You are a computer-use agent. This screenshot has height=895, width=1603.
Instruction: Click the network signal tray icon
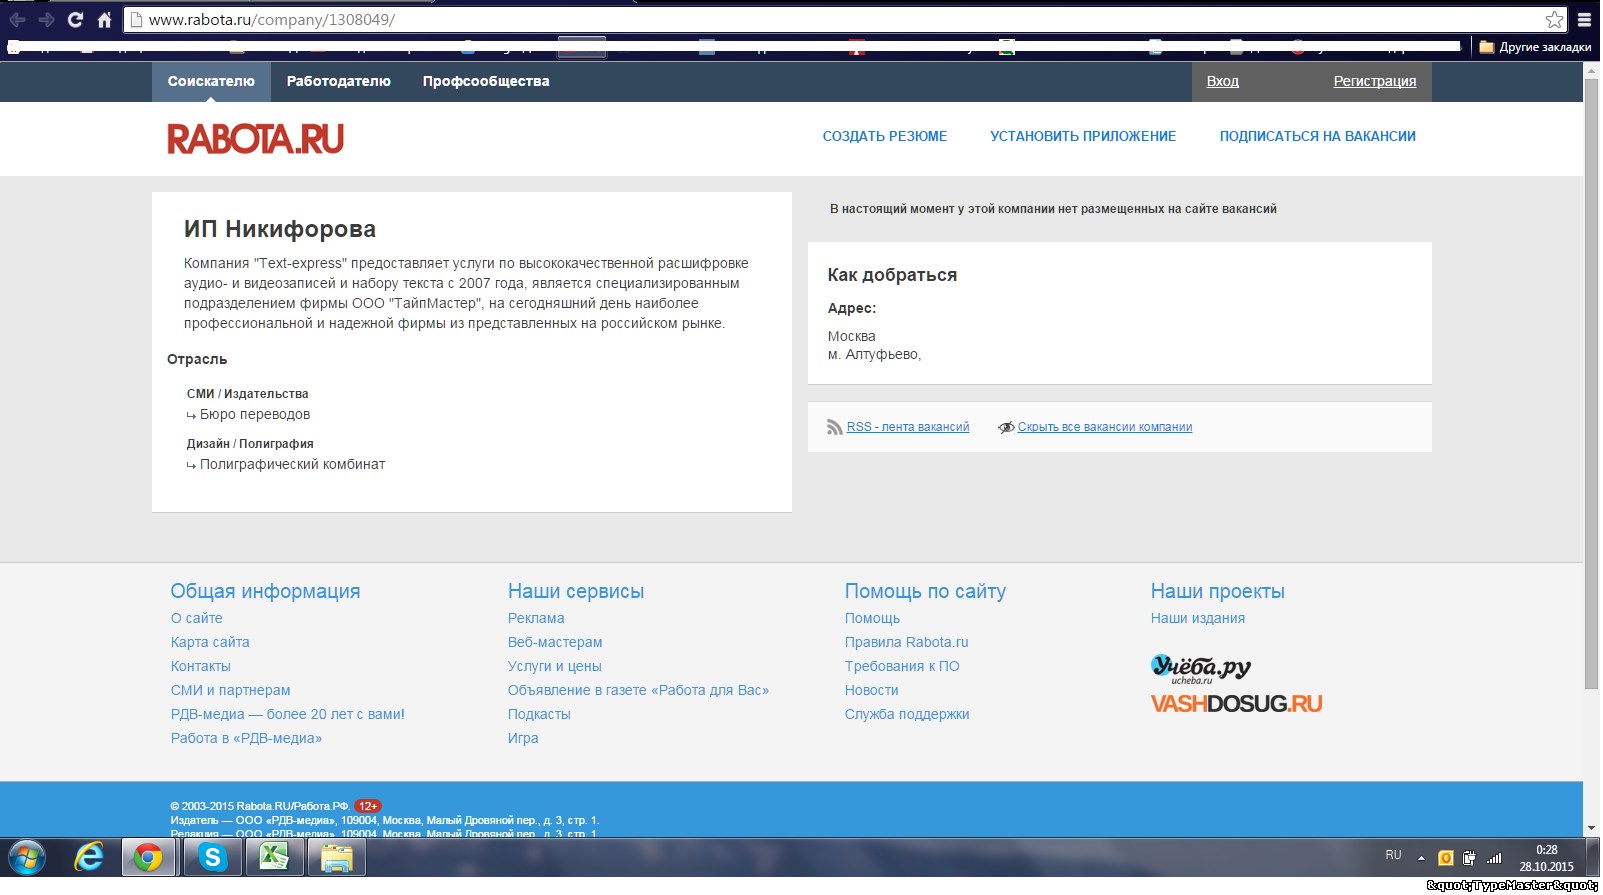[1494, 858]
